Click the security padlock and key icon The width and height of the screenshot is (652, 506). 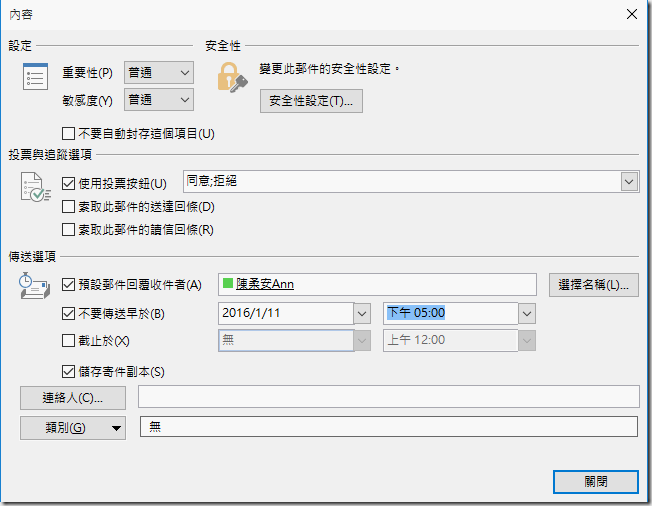tap(231, 79)
